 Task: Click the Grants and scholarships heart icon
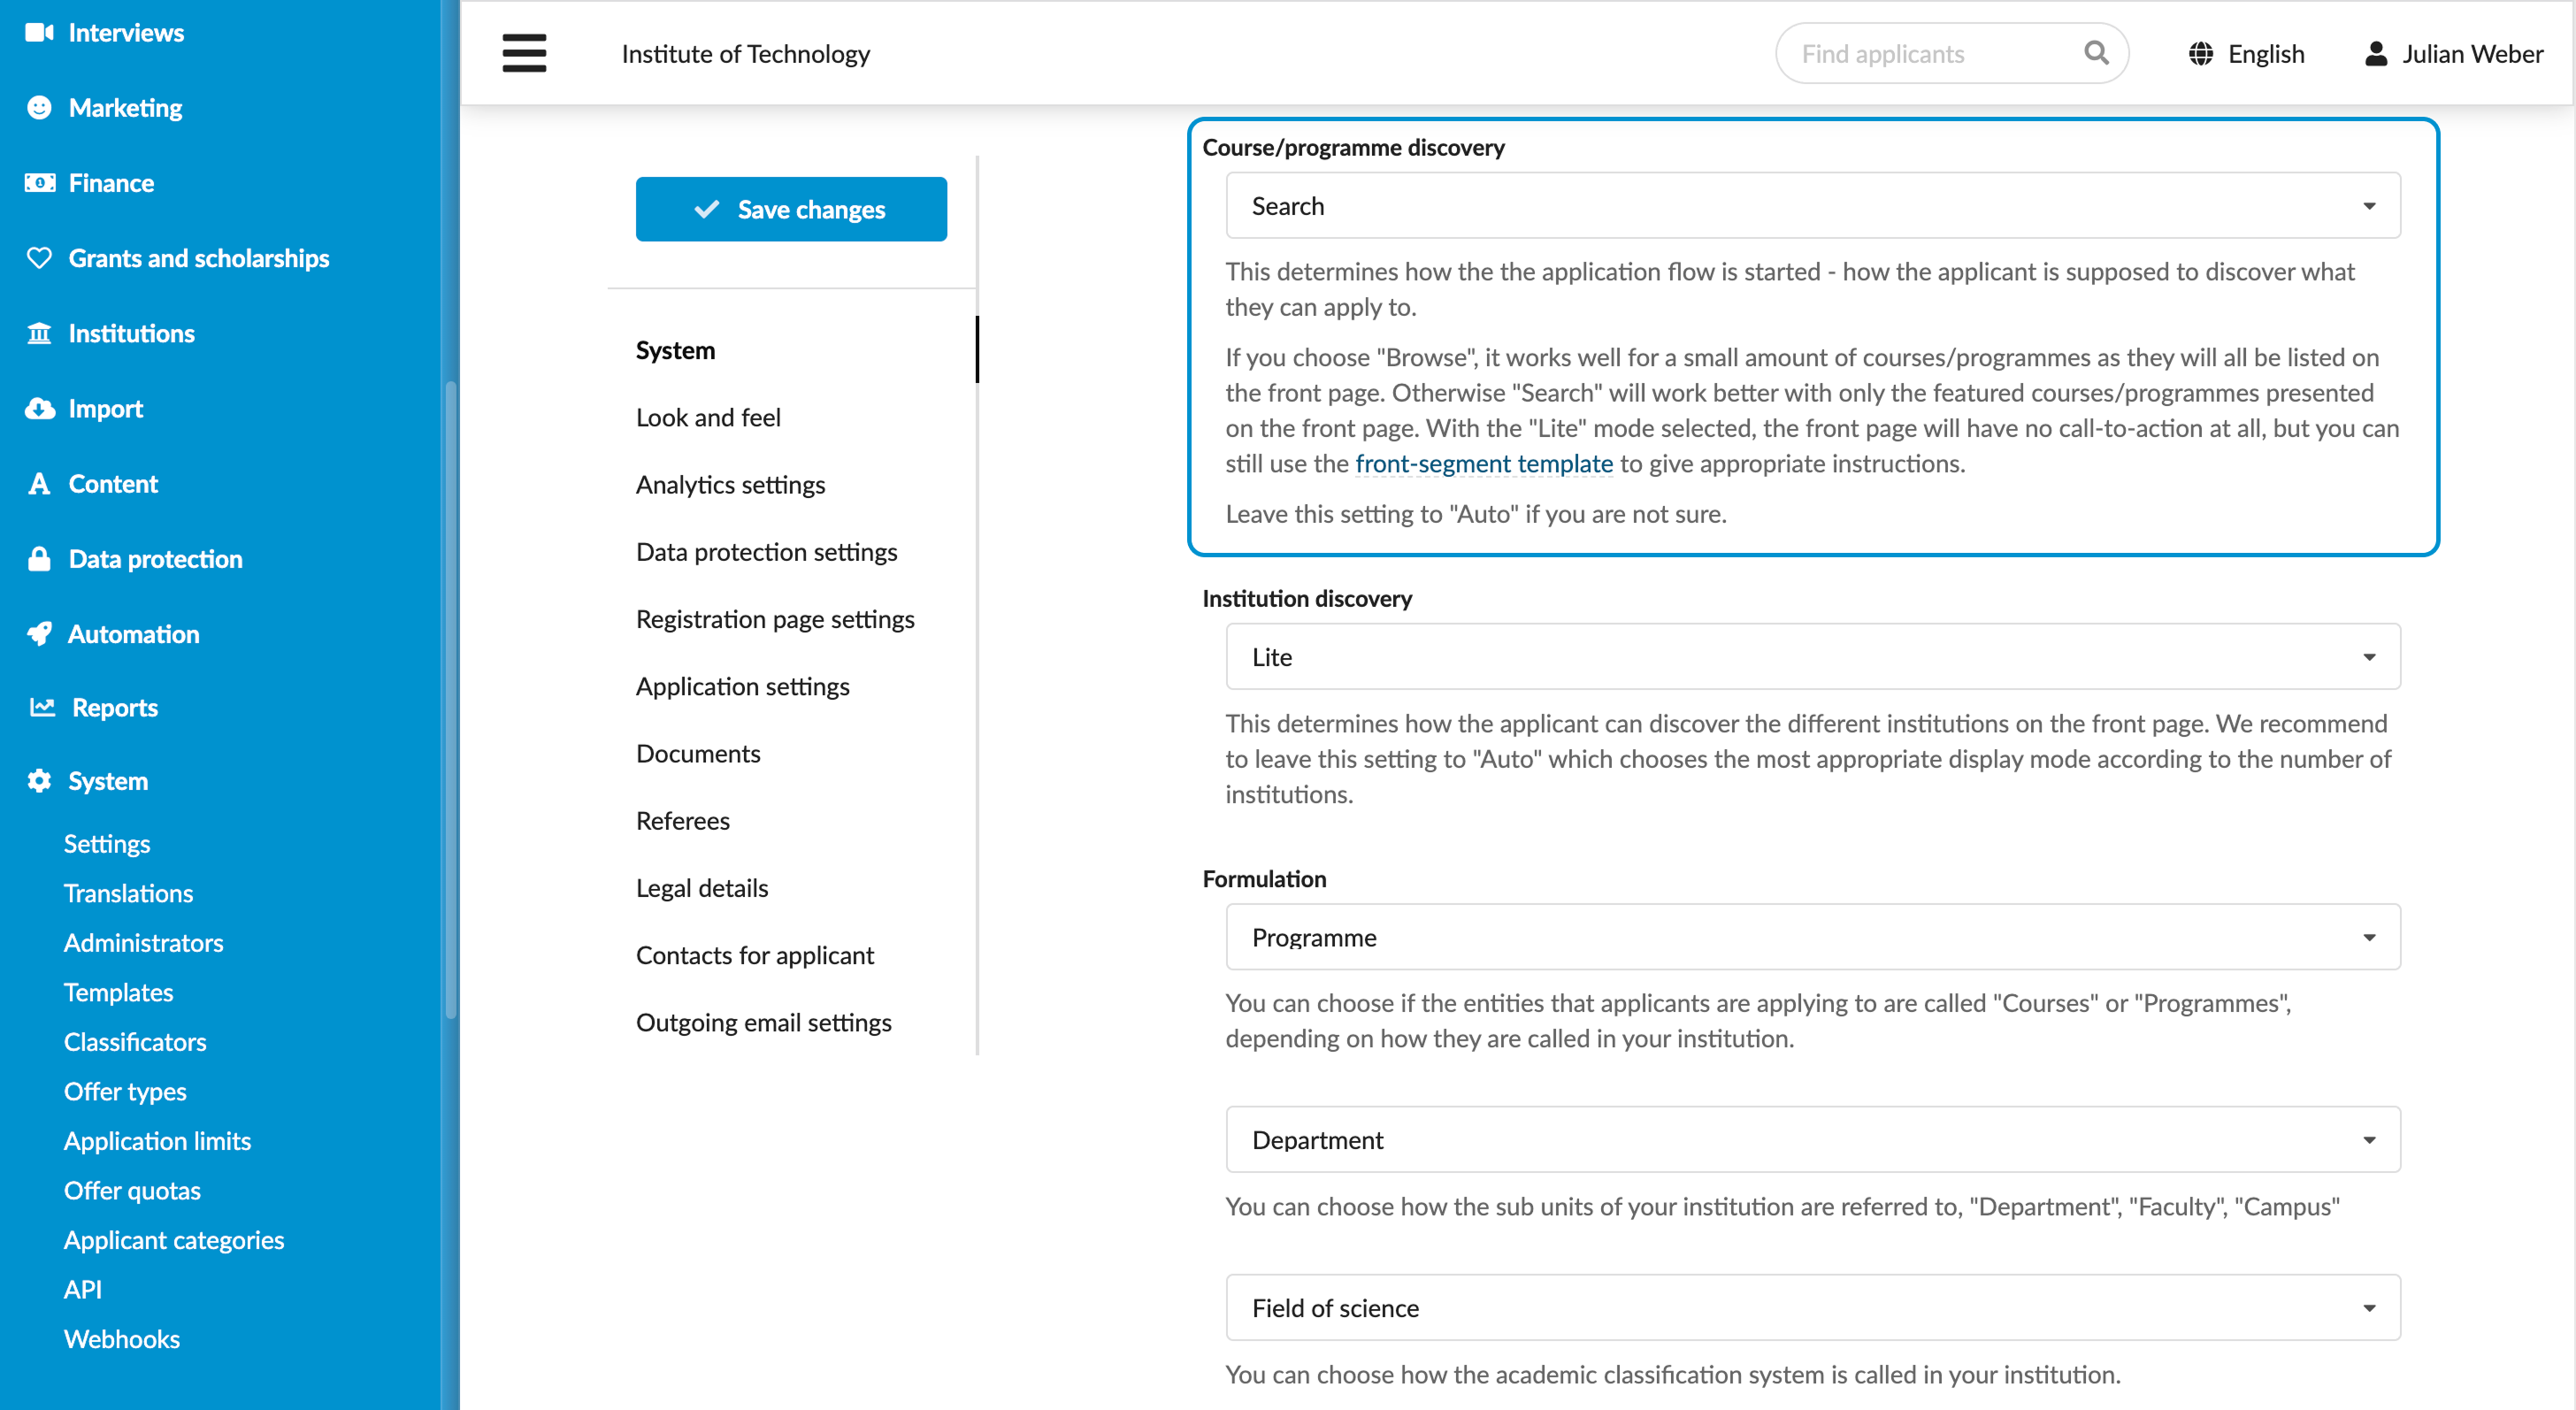point(39,258)
